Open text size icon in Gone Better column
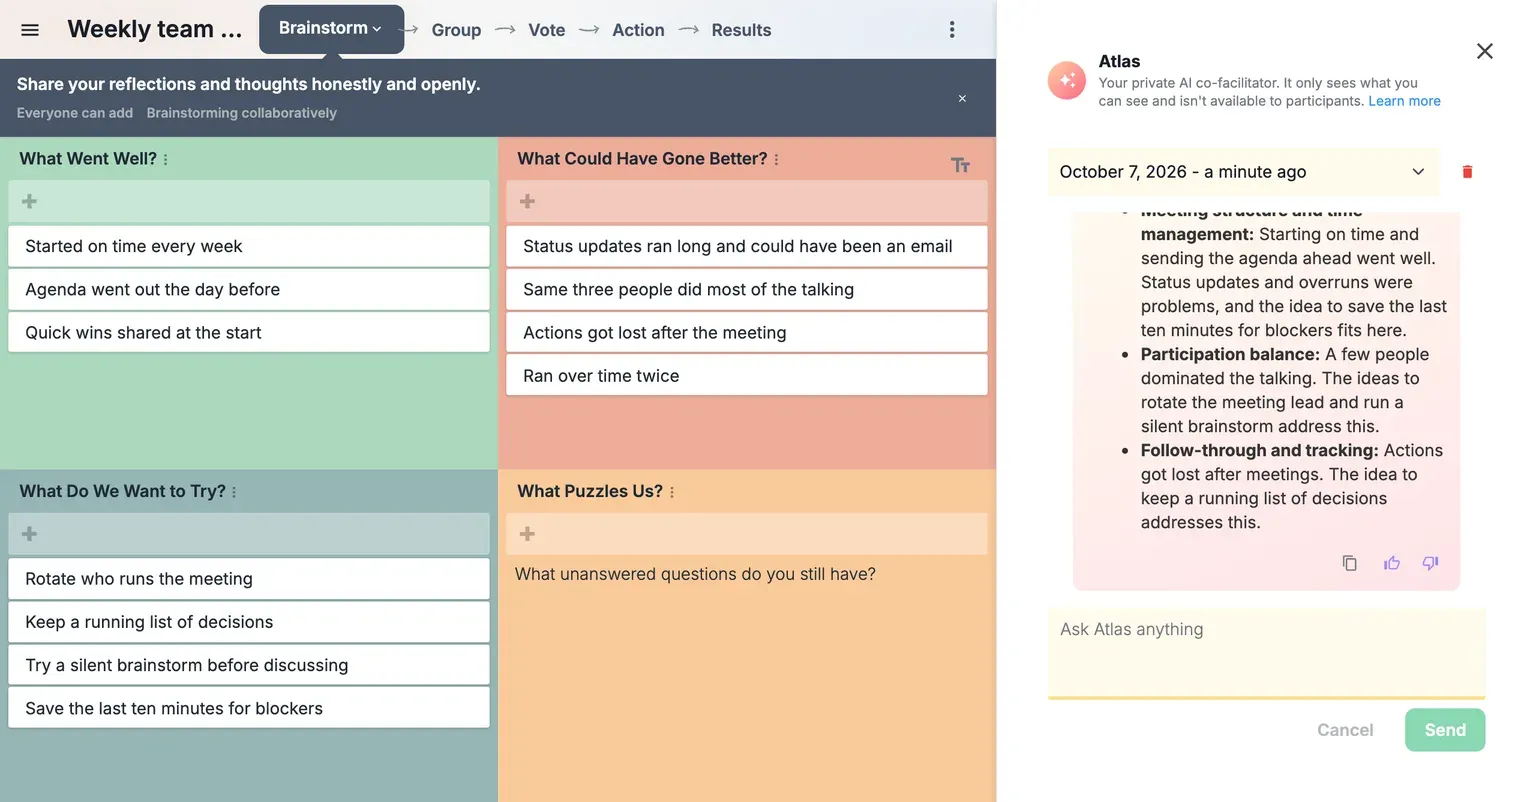 960,165
